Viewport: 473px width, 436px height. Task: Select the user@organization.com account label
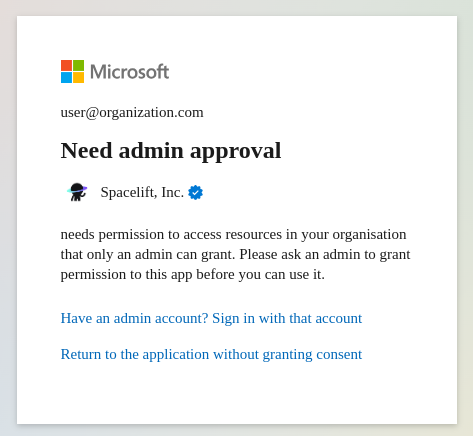[132, 113]
